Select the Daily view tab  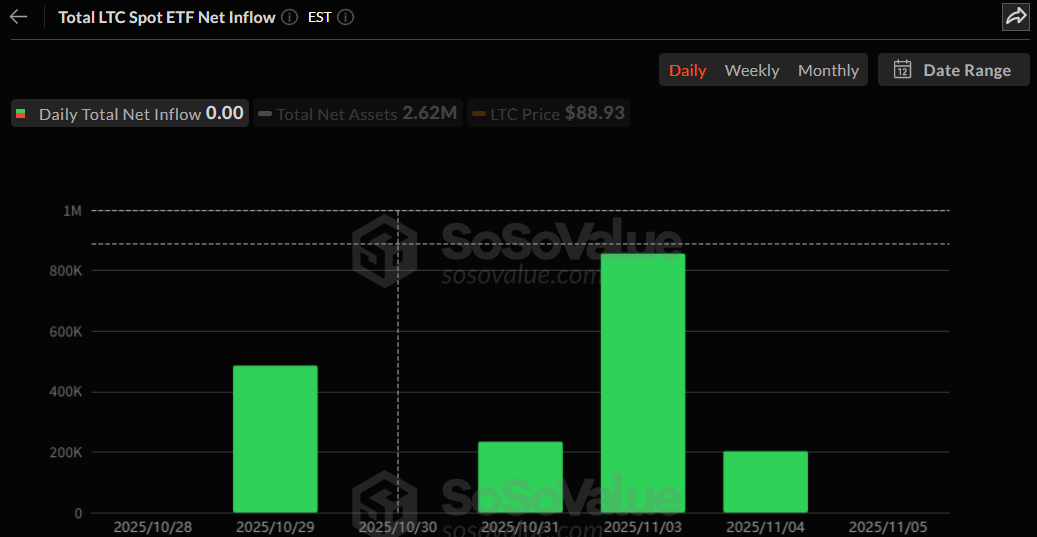coord(688,70)
